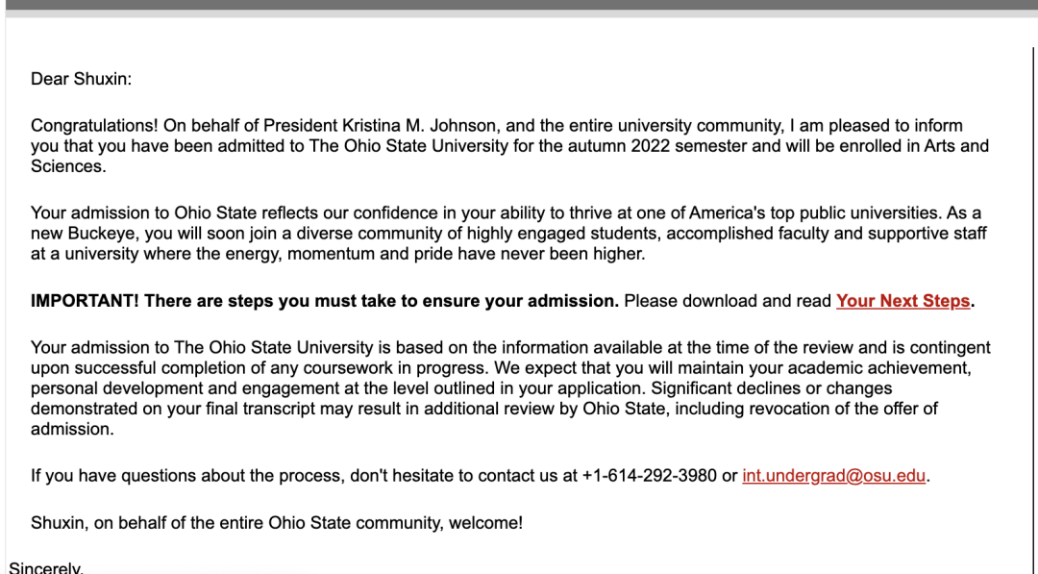Image resolution: width=1038 pixels, height=574 pixels.
Task: Click the gray header bar at top
Action: [x=519, y=5]
